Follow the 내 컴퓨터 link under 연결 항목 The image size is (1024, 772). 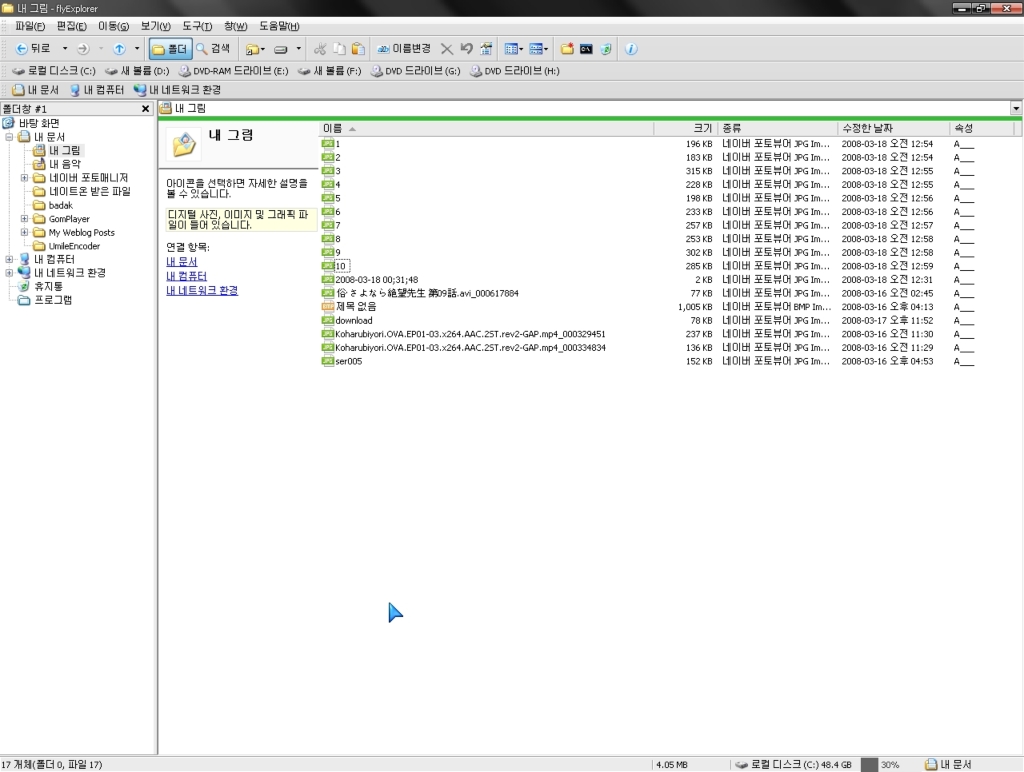186,276
